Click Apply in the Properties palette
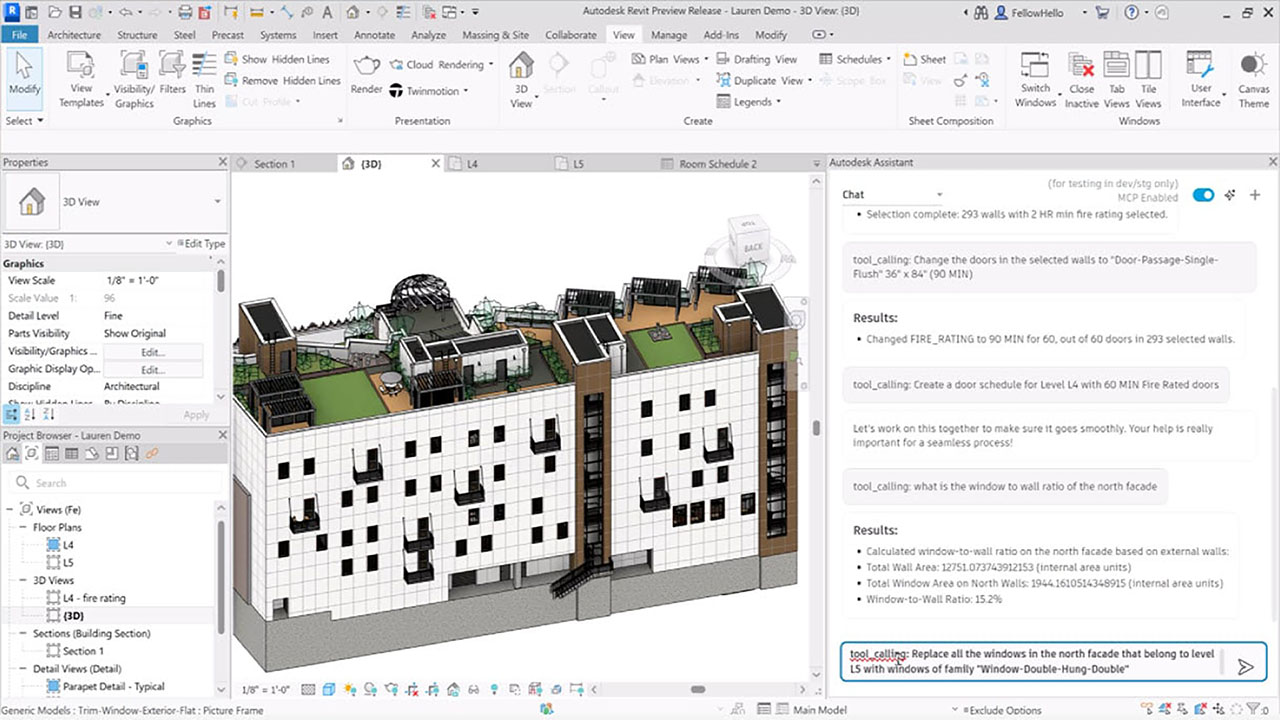Viewport: 1280px width, 720px height. 196,415
